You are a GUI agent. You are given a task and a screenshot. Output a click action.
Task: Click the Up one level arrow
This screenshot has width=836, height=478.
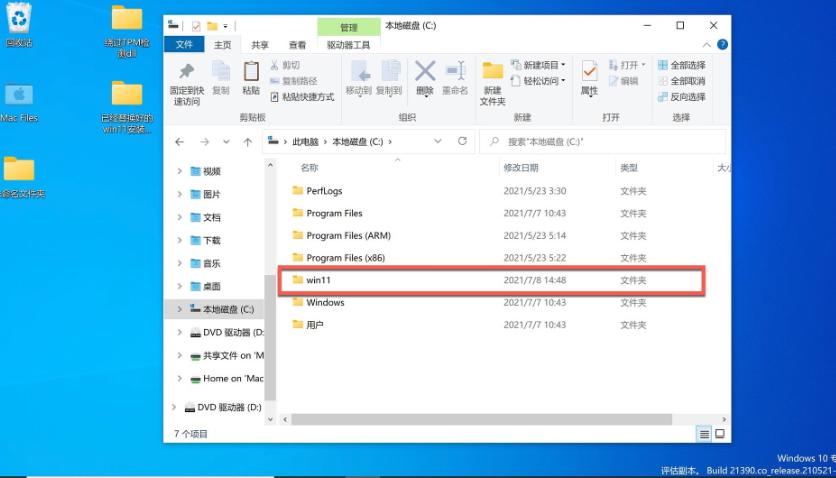pos(247,142)
